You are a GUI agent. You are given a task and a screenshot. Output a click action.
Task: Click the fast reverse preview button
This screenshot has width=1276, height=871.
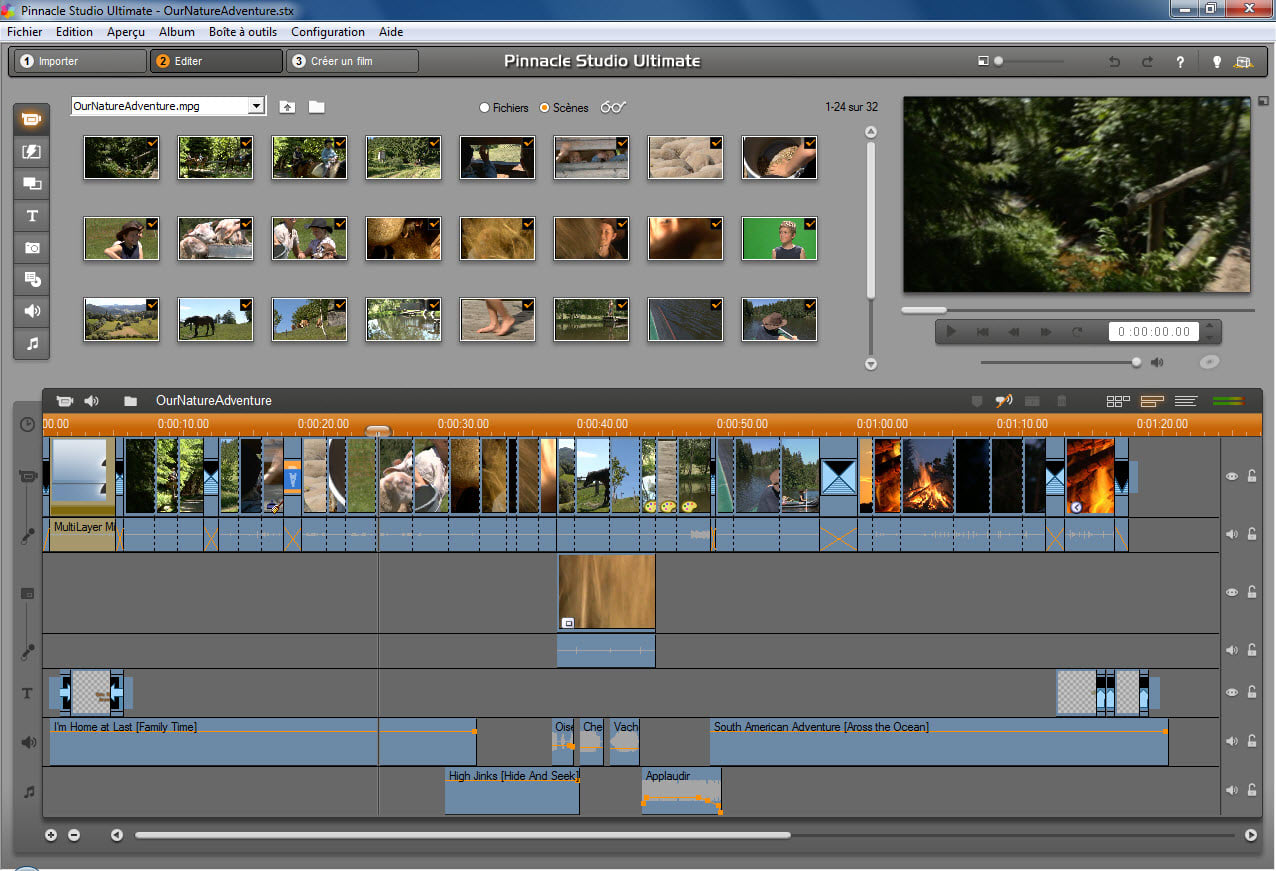tap(1014, 332)
